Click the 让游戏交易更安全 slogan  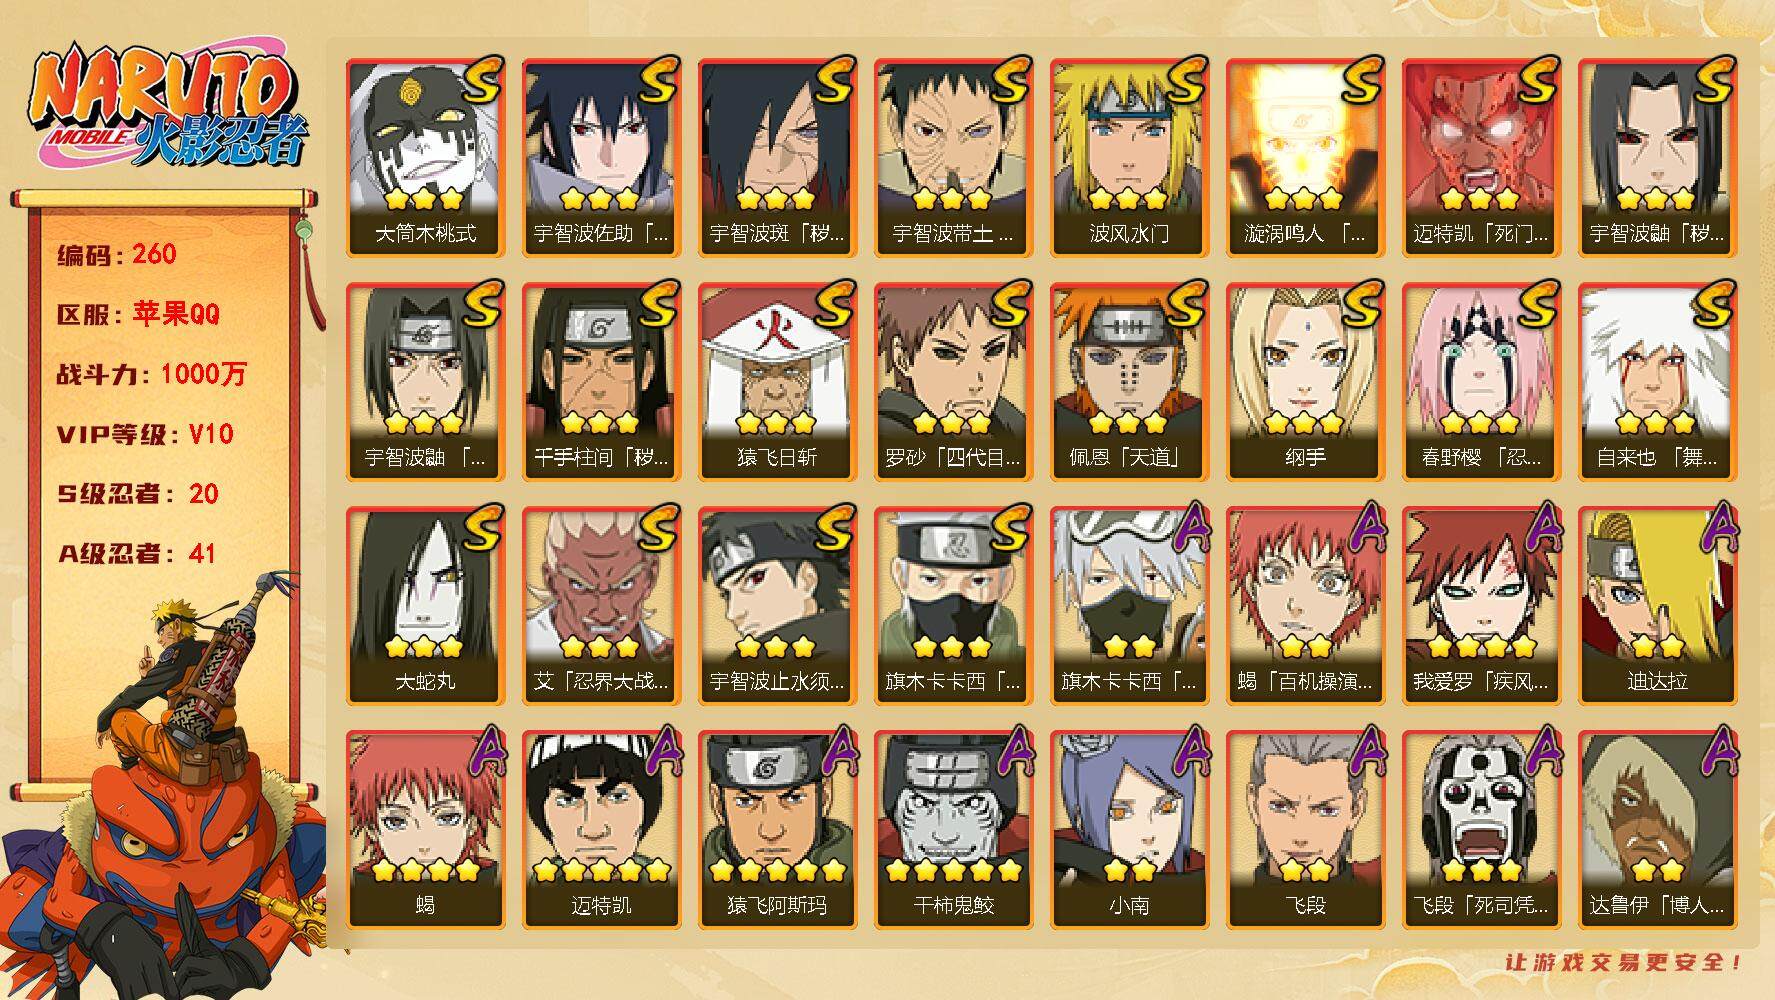[1624, 962]
